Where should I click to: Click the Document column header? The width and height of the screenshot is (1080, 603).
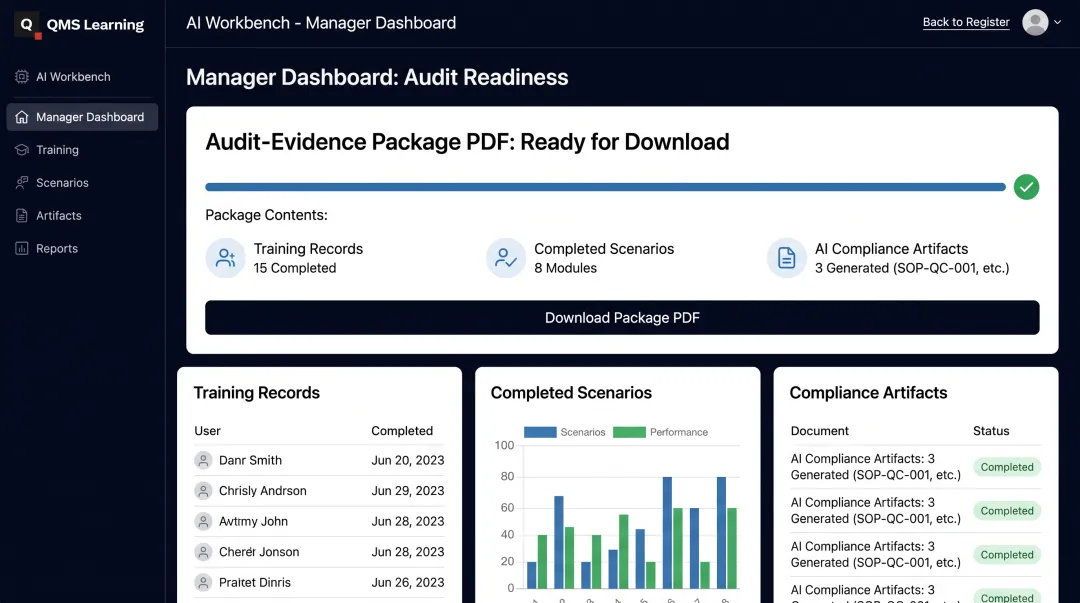click(820, 431)
